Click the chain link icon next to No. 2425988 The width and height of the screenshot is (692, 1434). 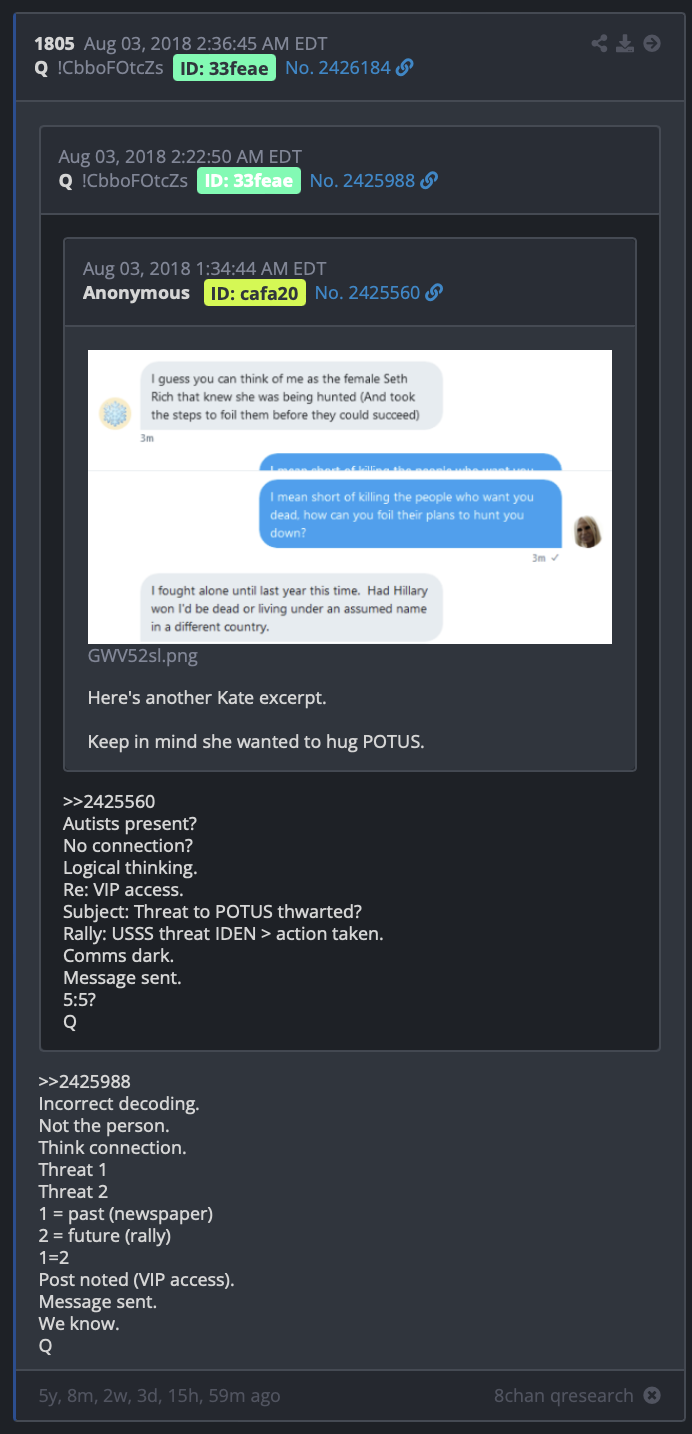click(429, 181)
